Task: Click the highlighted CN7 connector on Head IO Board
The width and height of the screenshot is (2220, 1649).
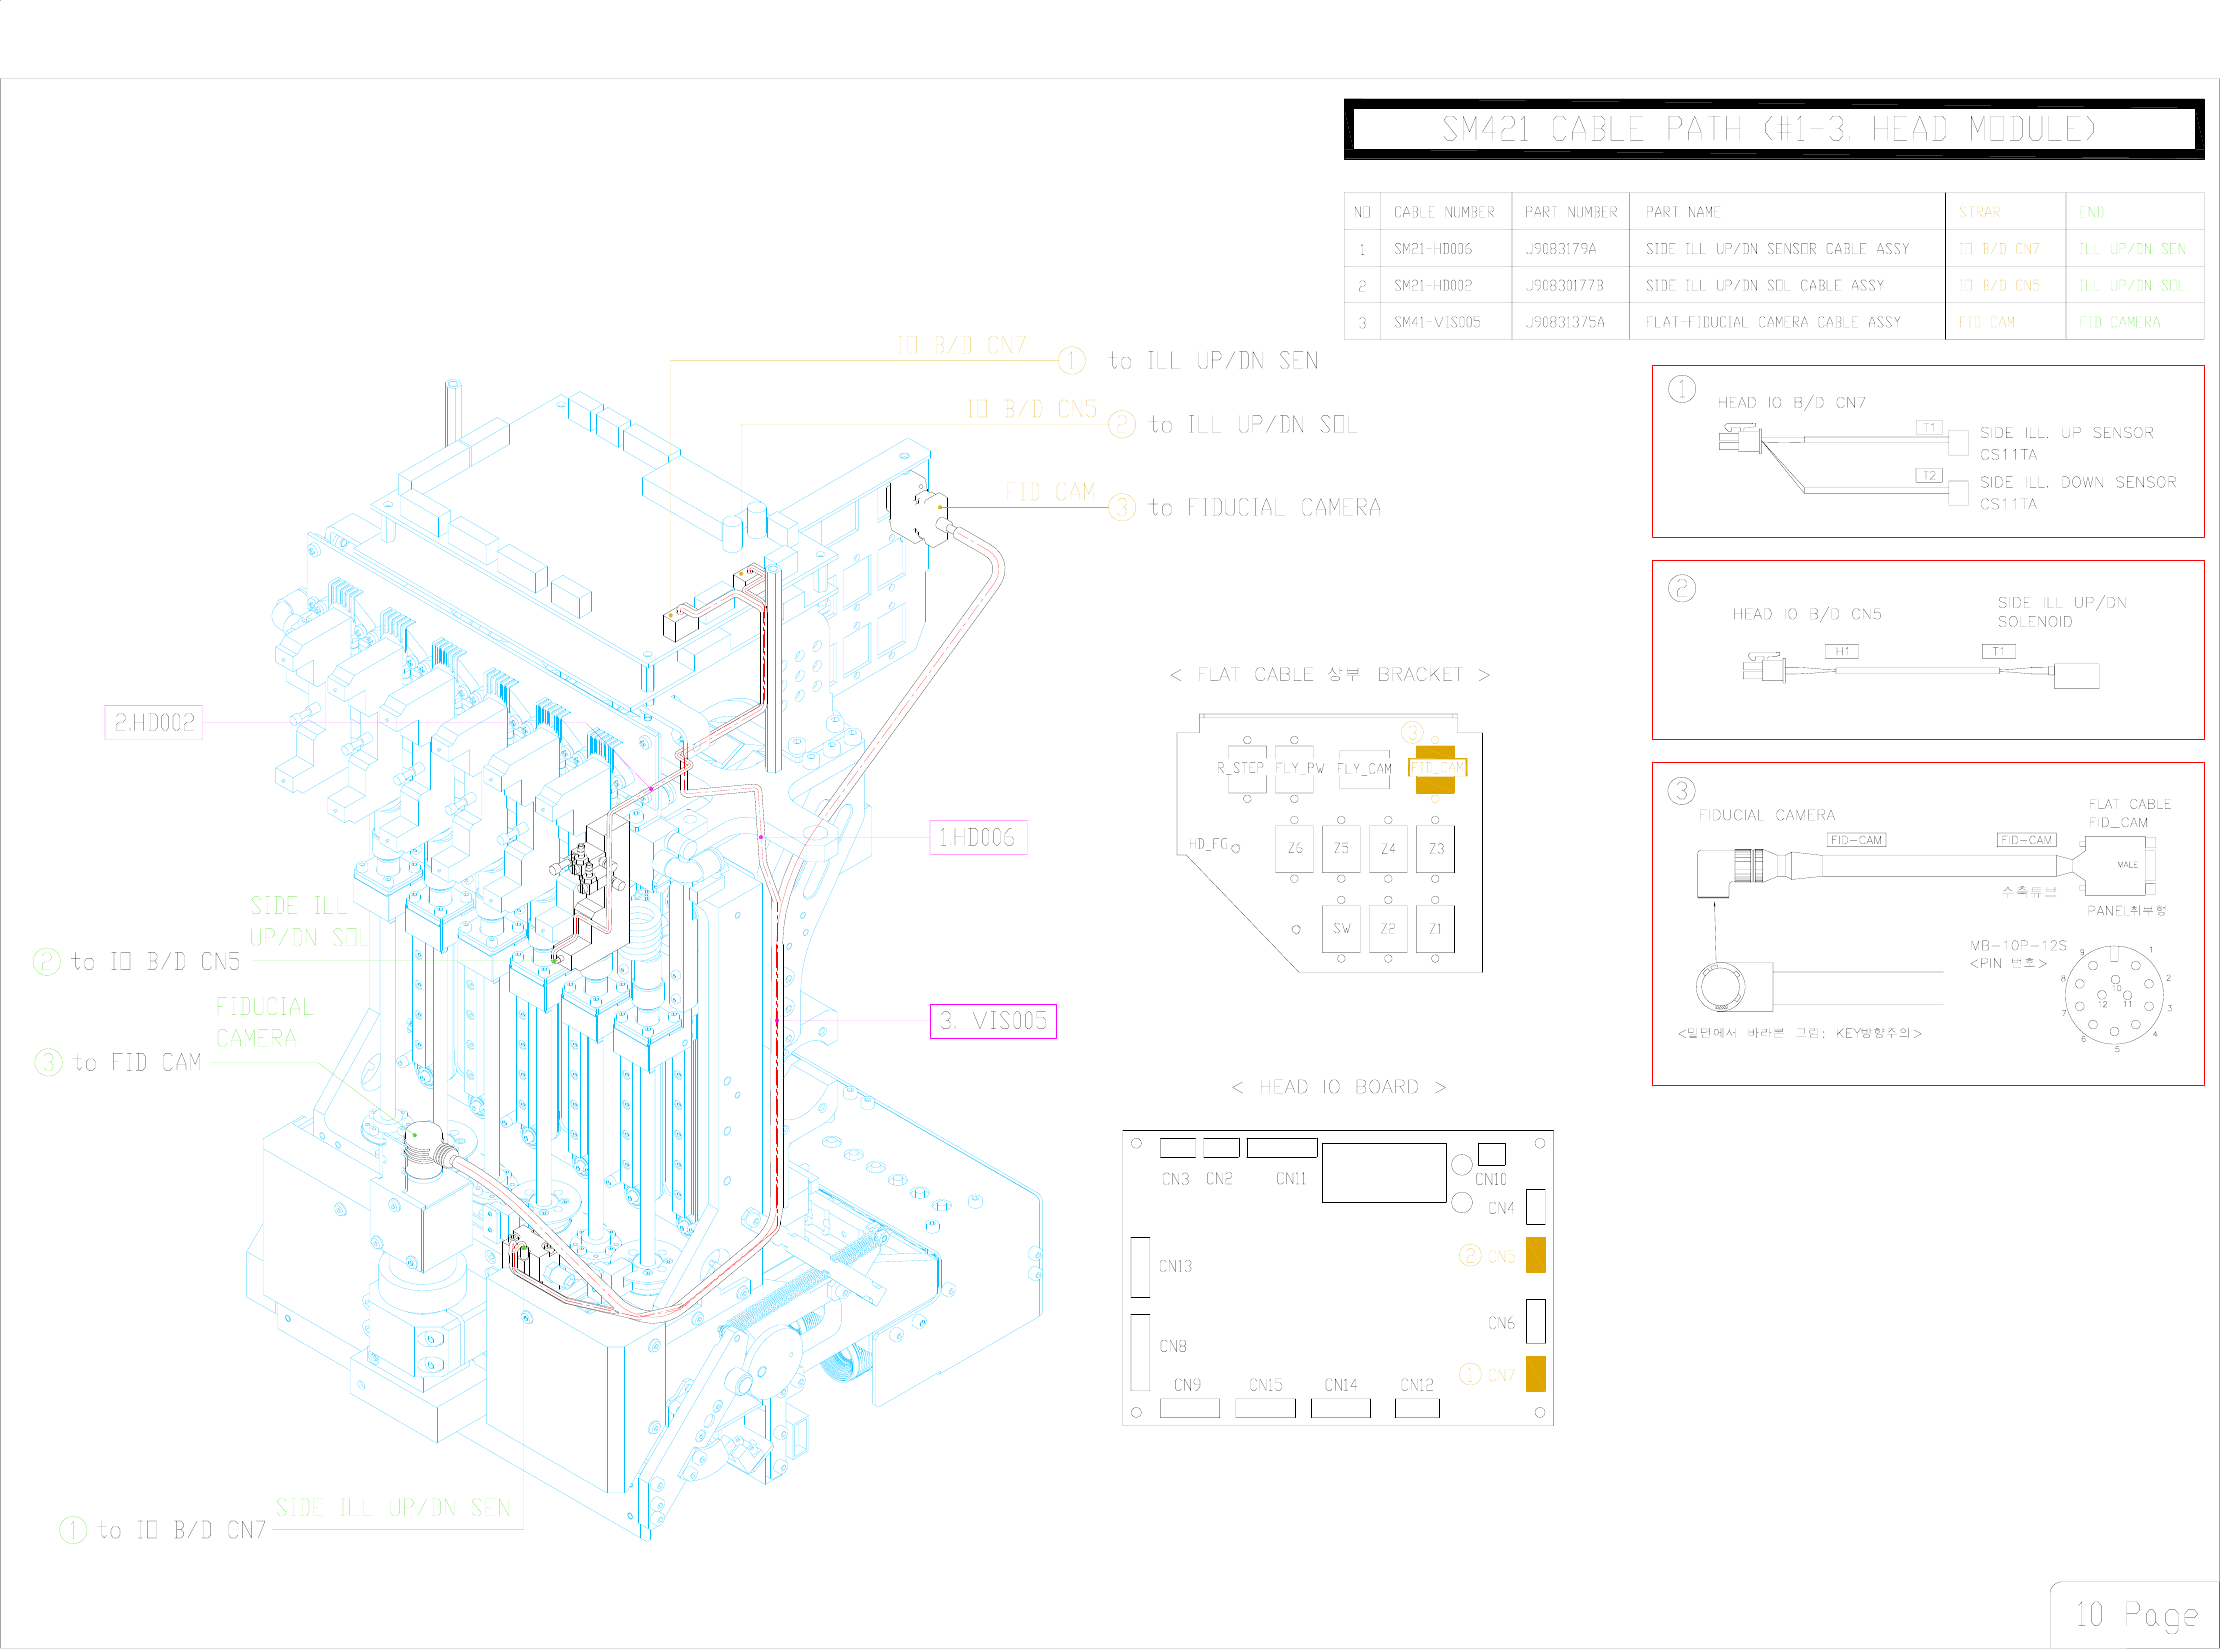Action: [x=1535, y=1374]
